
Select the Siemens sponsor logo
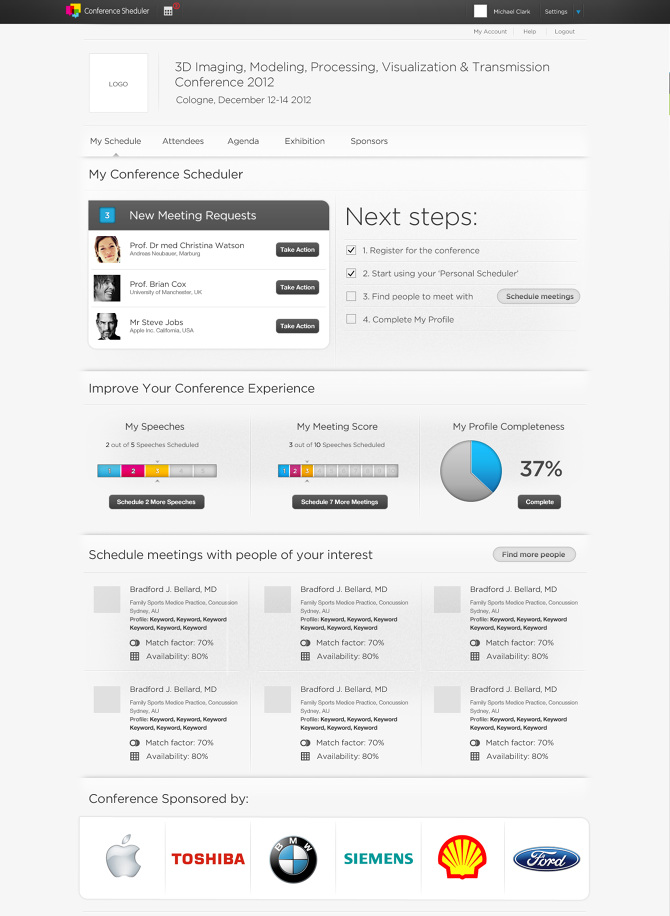pos(377,857)
